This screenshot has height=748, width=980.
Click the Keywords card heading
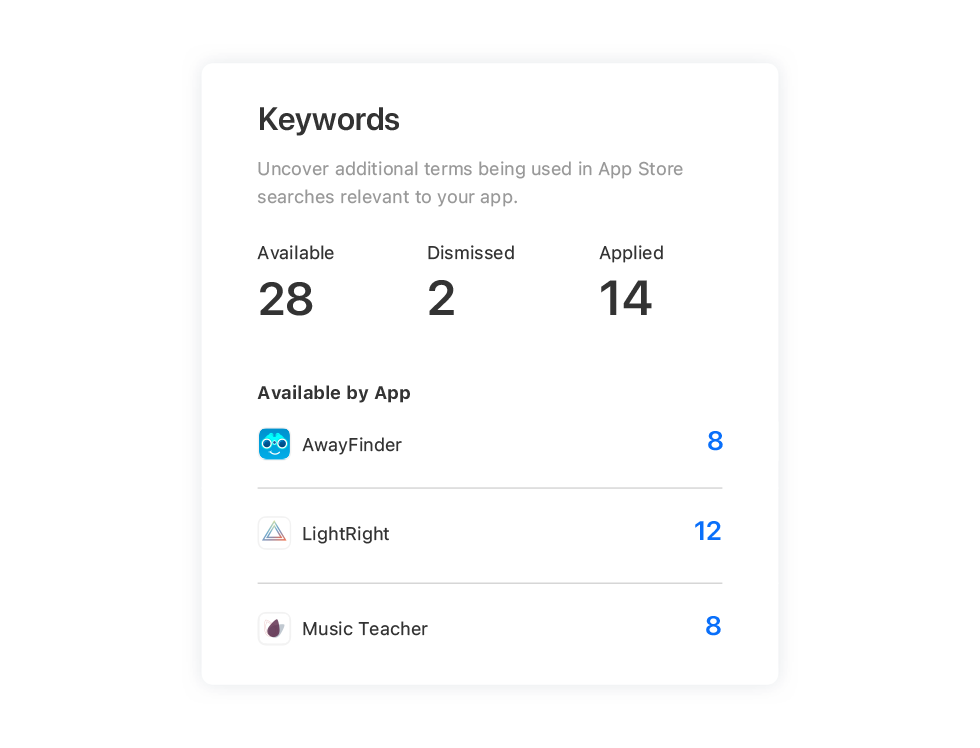coord(329,120)
